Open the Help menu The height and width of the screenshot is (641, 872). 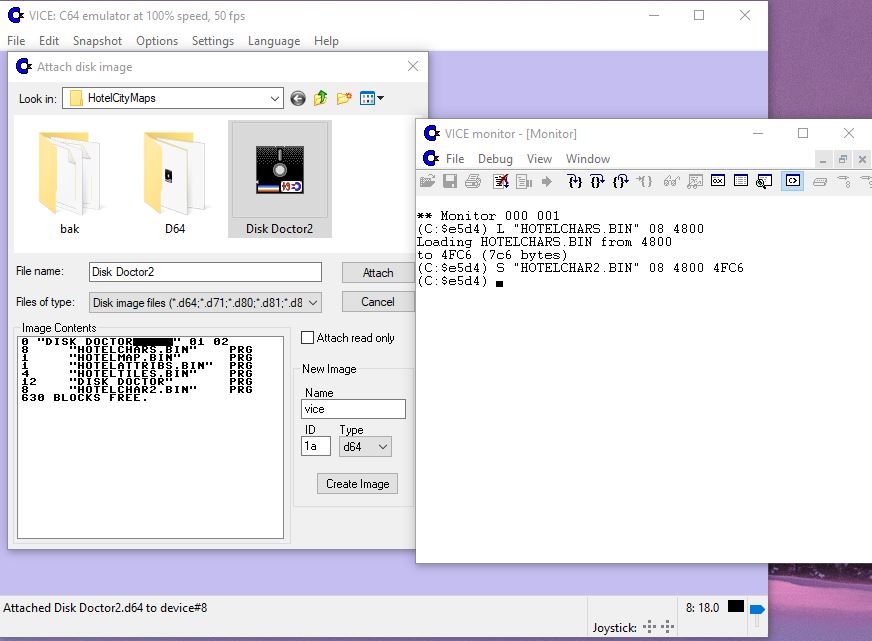[x=326, y=41]
